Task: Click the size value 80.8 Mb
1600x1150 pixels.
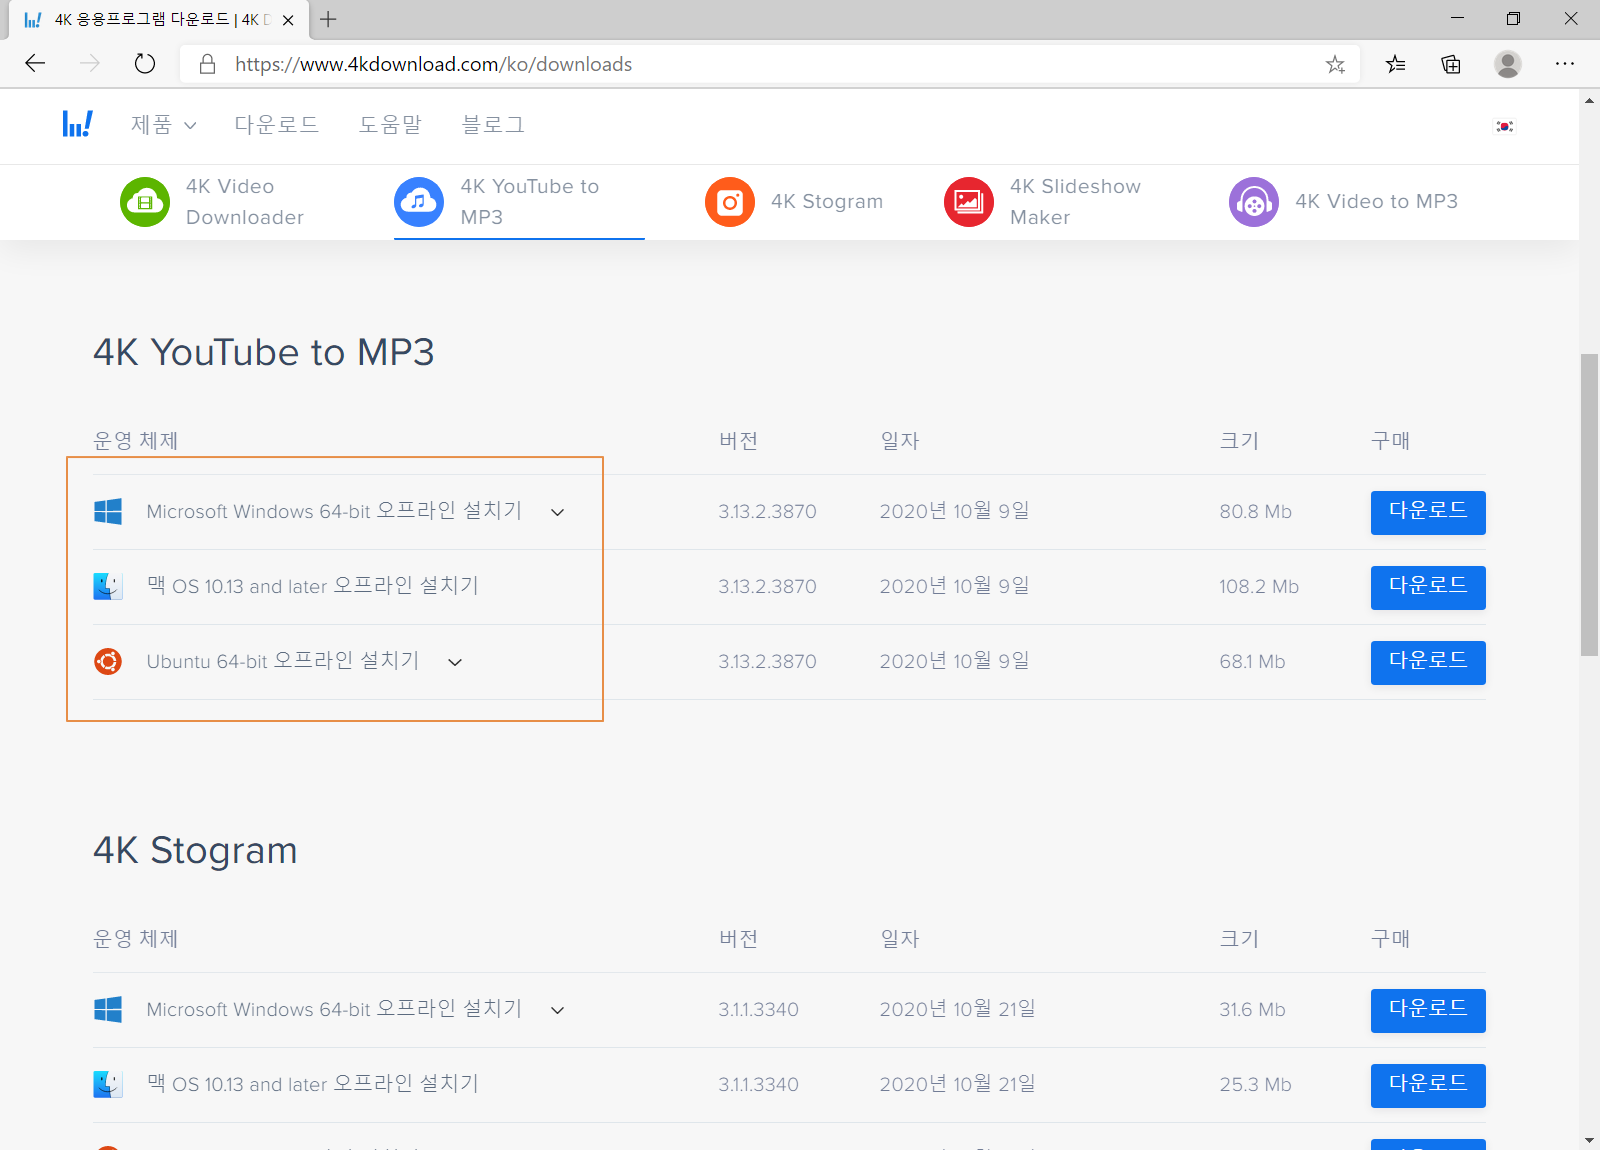Action: (x=1255, y=512)
